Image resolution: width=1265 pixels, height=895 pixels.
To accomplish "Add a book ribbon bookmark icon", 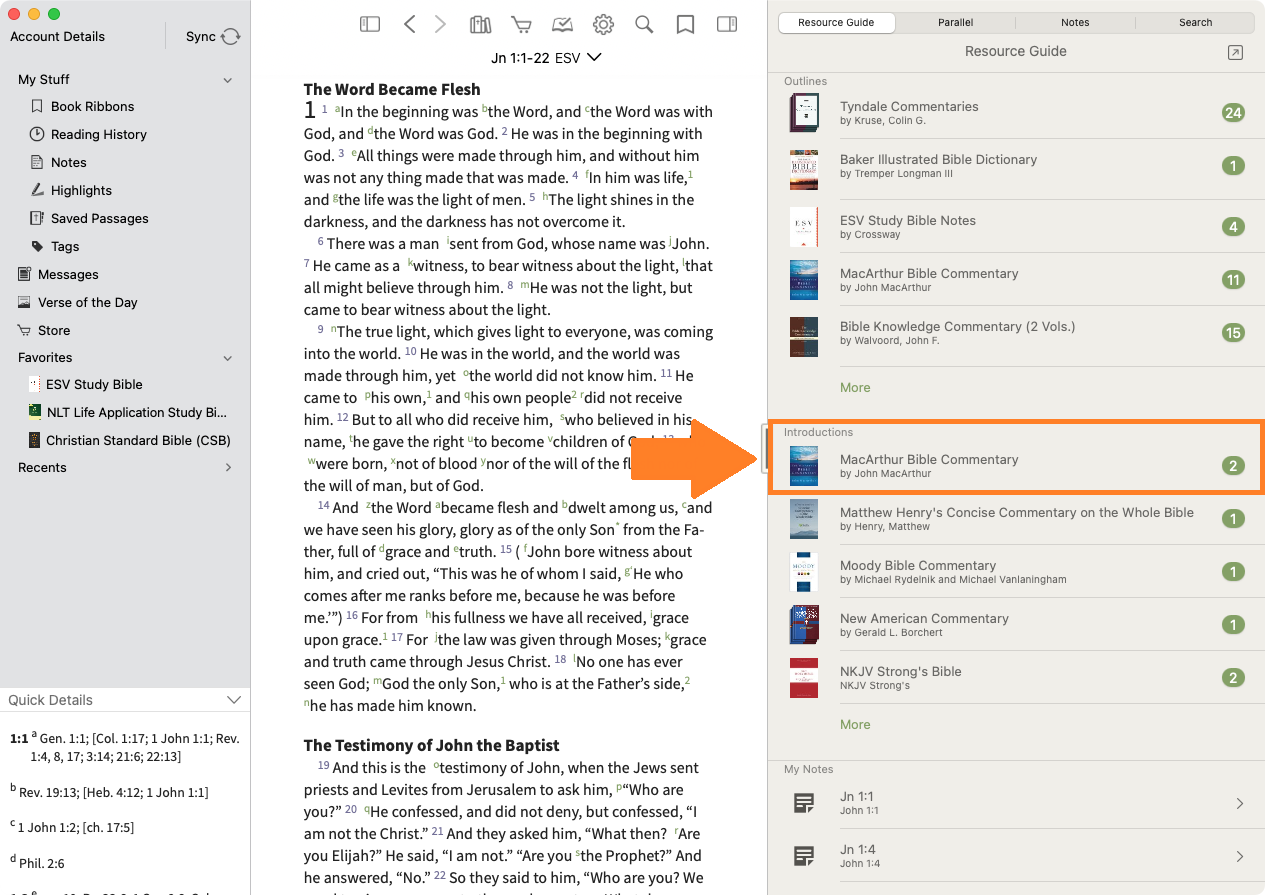I will point(685,25).
